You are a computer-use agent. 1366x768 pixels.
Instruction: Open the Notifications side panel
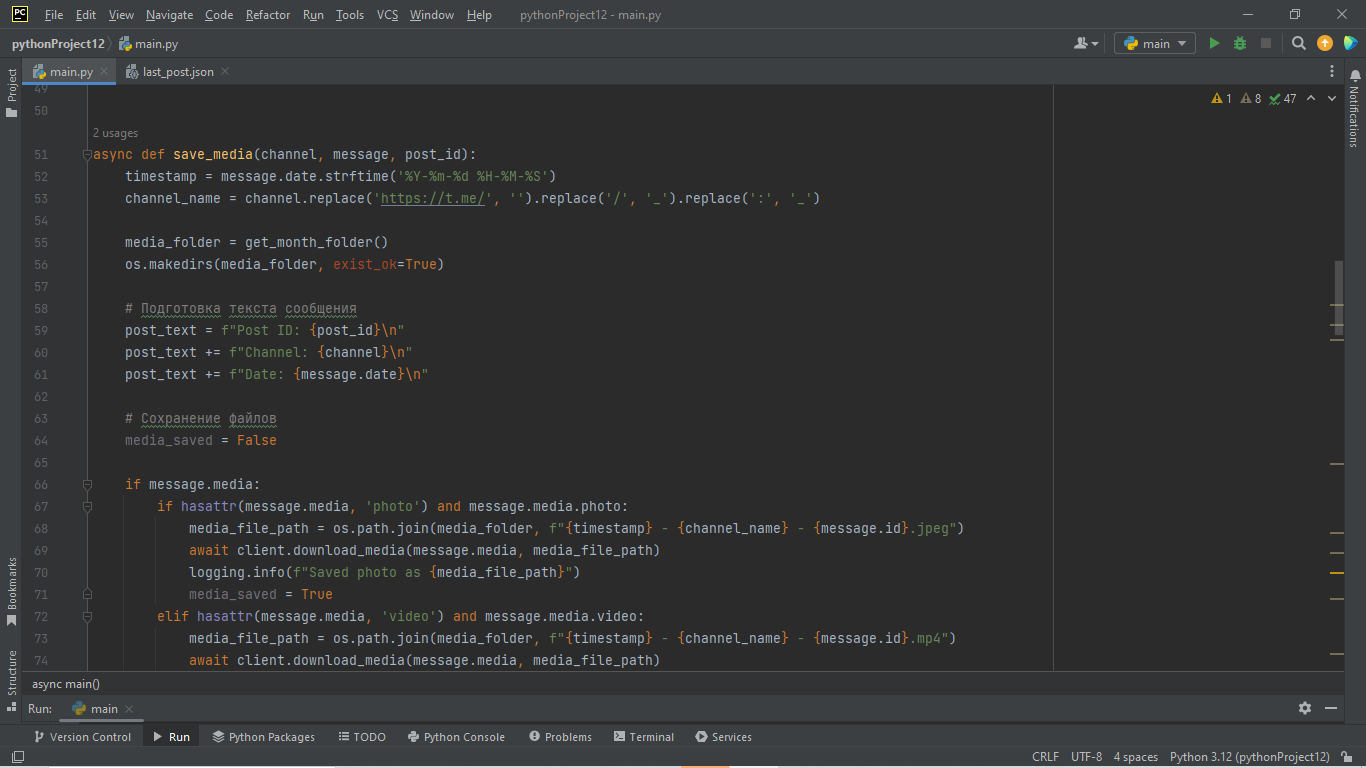coord(1354,109)
